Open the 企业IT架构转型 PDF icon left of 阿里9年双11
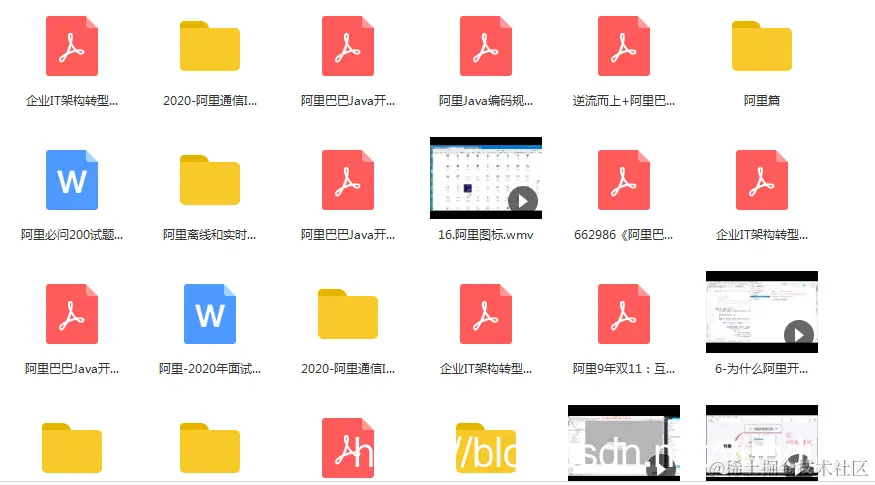The height and width of the screenshot is (485, 875). click(485, 314)
